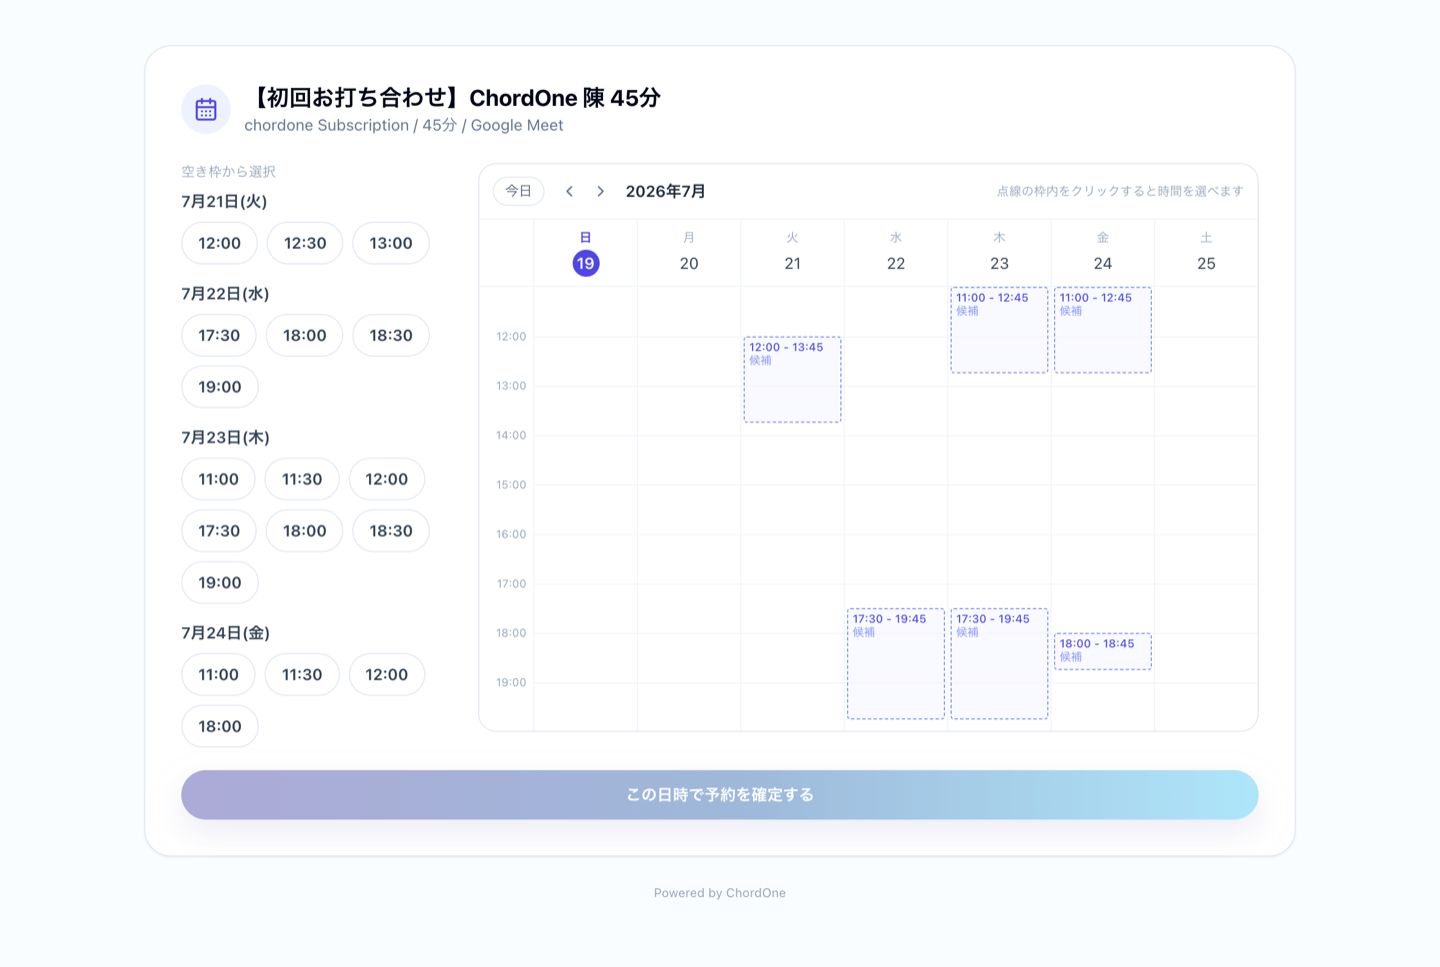Viewport: 1440px width, 967px height.
Task: Click Friday 11:00 - 12:45 candidate block
Action: click(x=1103, y=330)
